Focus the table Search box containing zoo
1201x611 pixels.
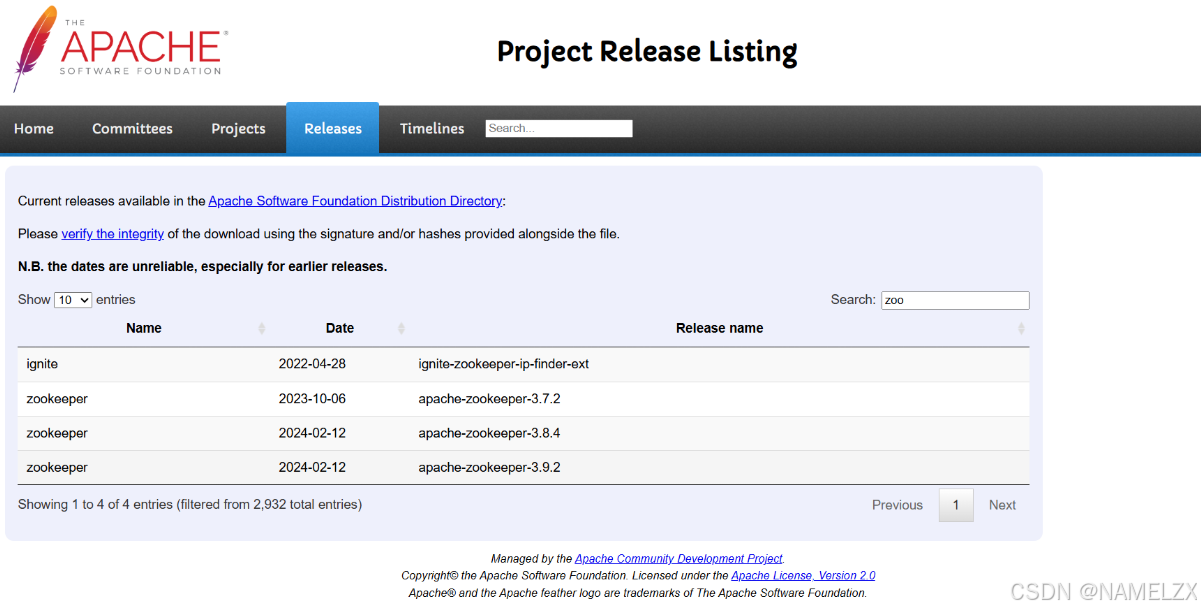955,300
